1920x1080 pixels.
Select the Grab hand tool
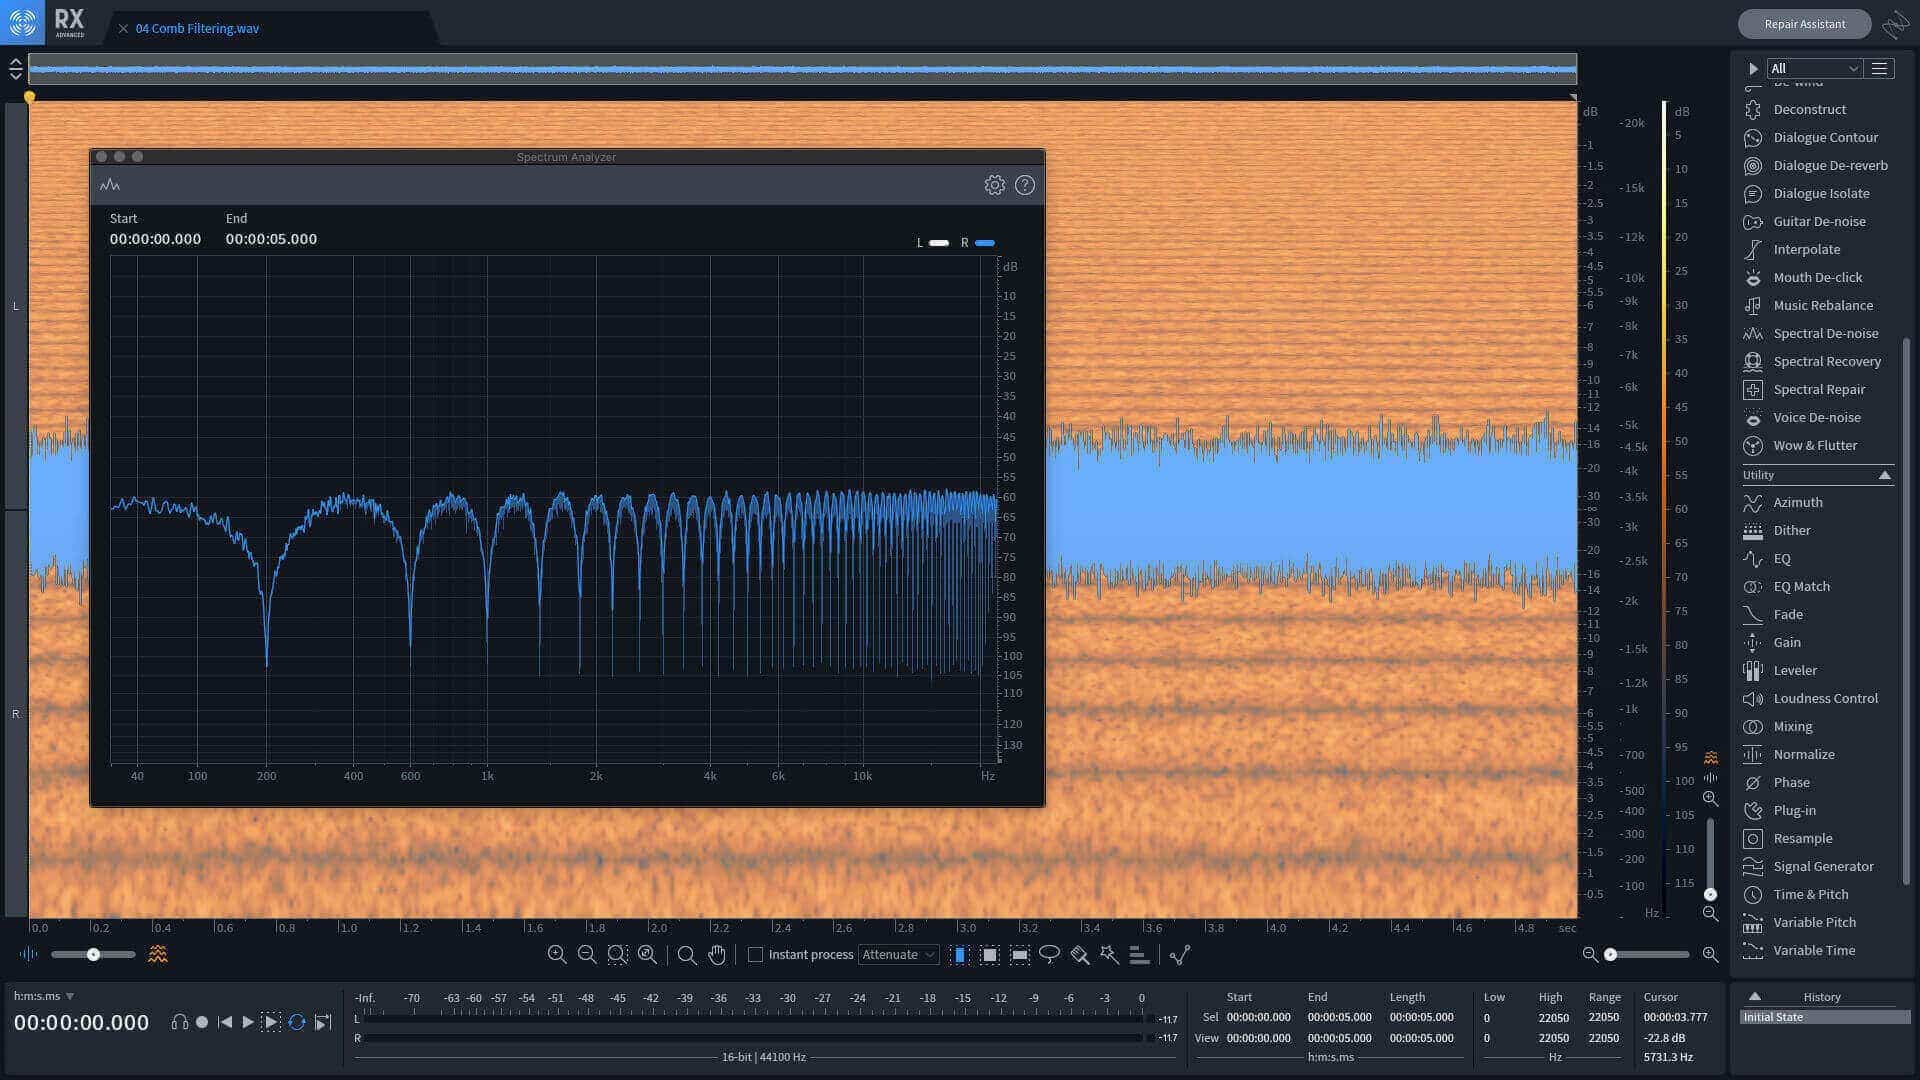(x=717, y=954)
